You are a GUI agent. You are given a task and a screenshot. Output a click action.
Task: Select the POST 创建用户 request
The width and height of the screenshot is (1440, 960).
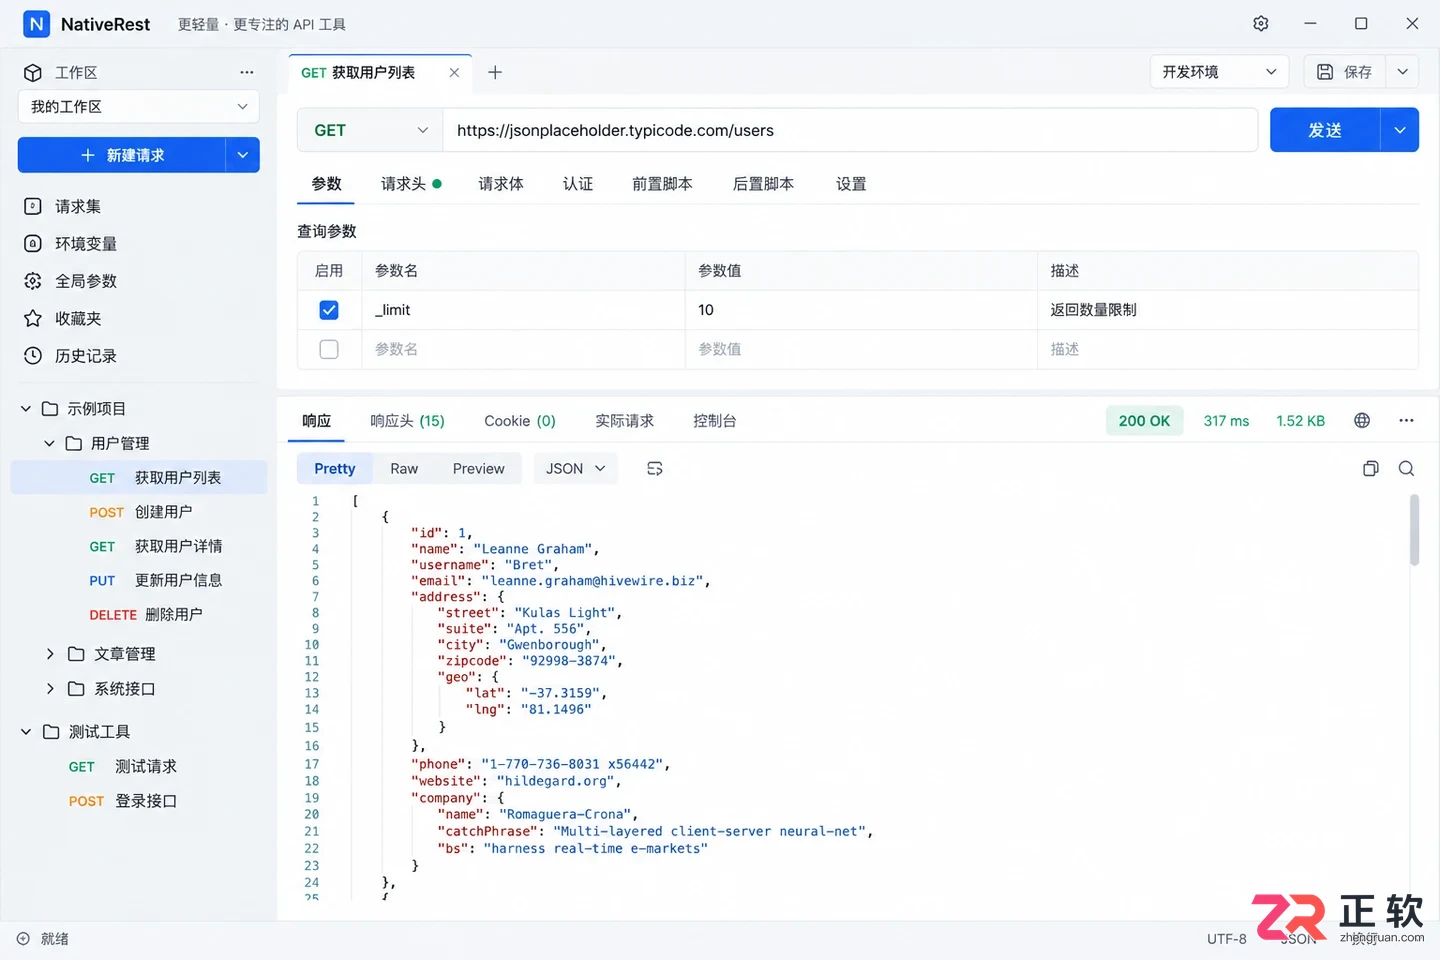pyautogui.click(x=140, y=512)
